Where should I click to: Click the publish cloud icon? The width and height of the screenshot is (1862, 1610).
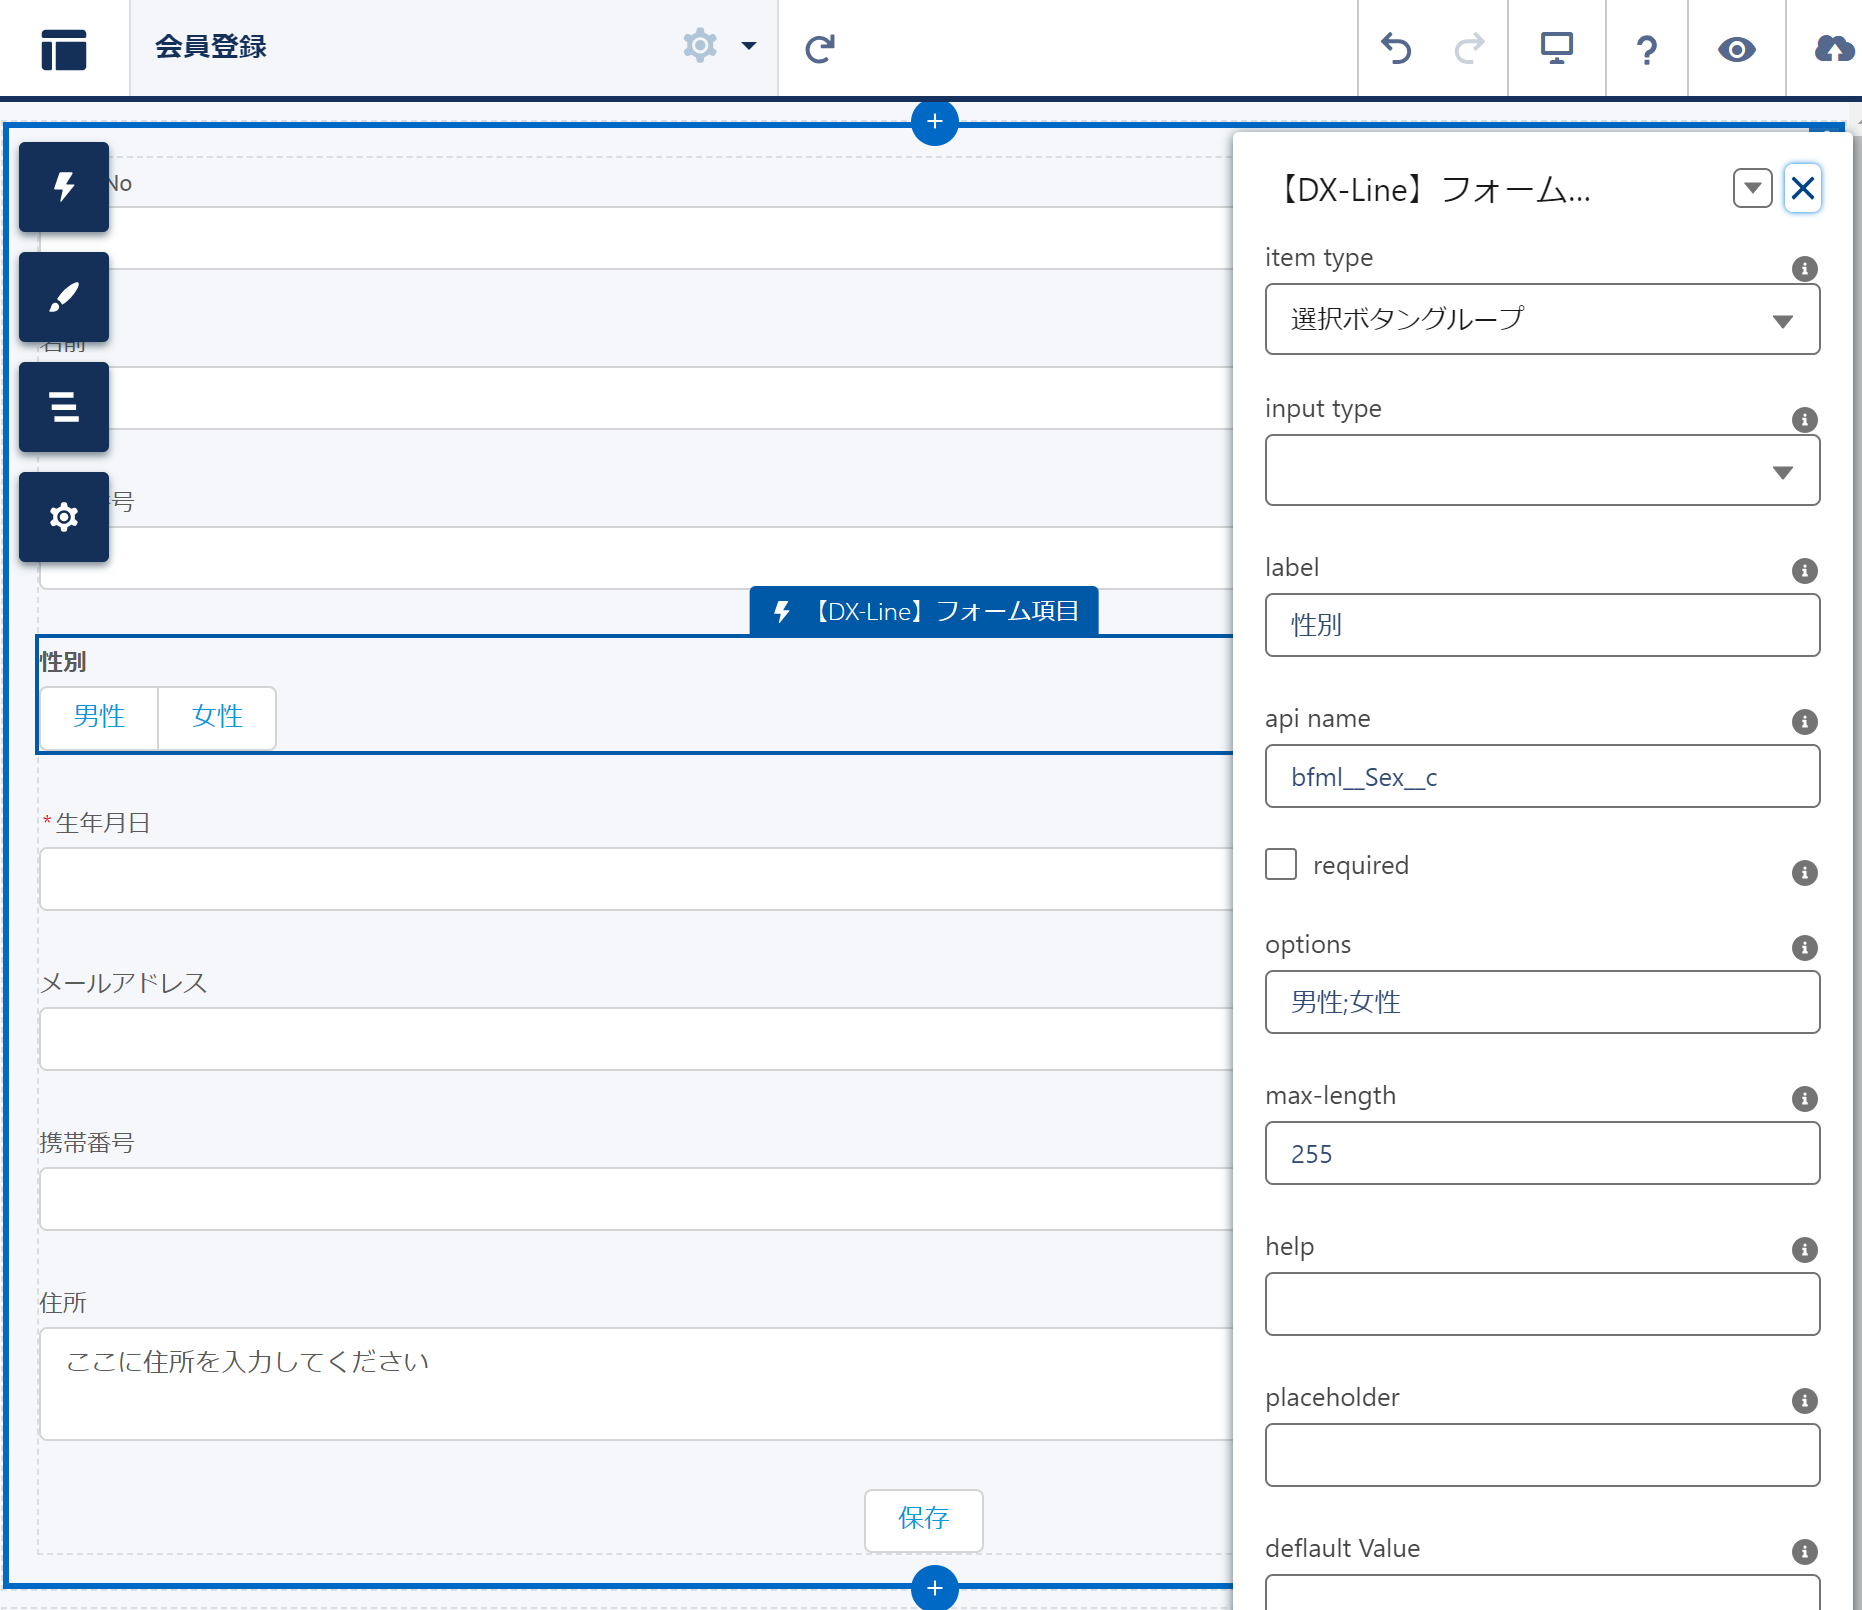[x=1833, y=48]
